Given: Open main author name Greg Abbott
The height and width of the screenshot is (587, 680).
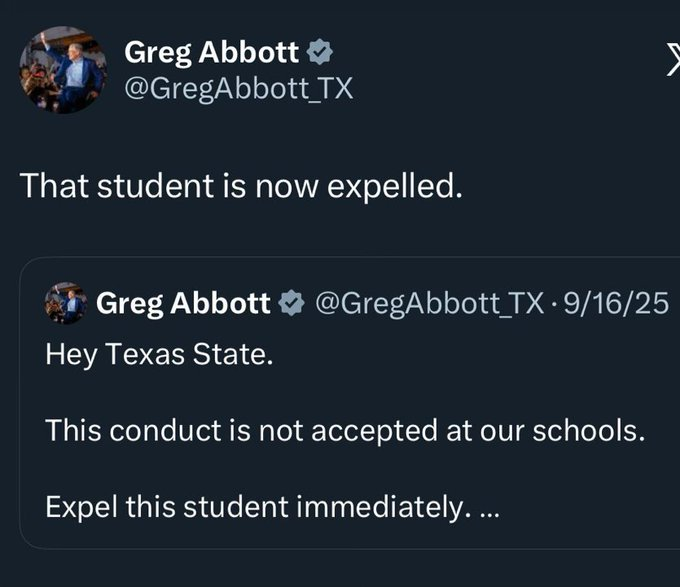Looking at the screenshot, I should click(x=211, y=53).
